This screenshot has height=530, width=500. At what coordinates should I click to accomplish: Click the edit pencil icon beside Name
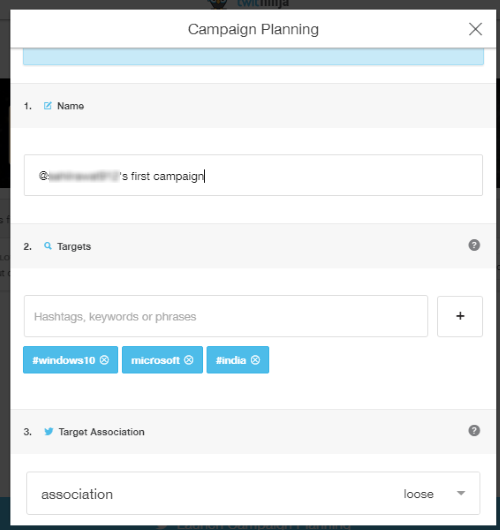pyautogui.click(x=48, y=106)
